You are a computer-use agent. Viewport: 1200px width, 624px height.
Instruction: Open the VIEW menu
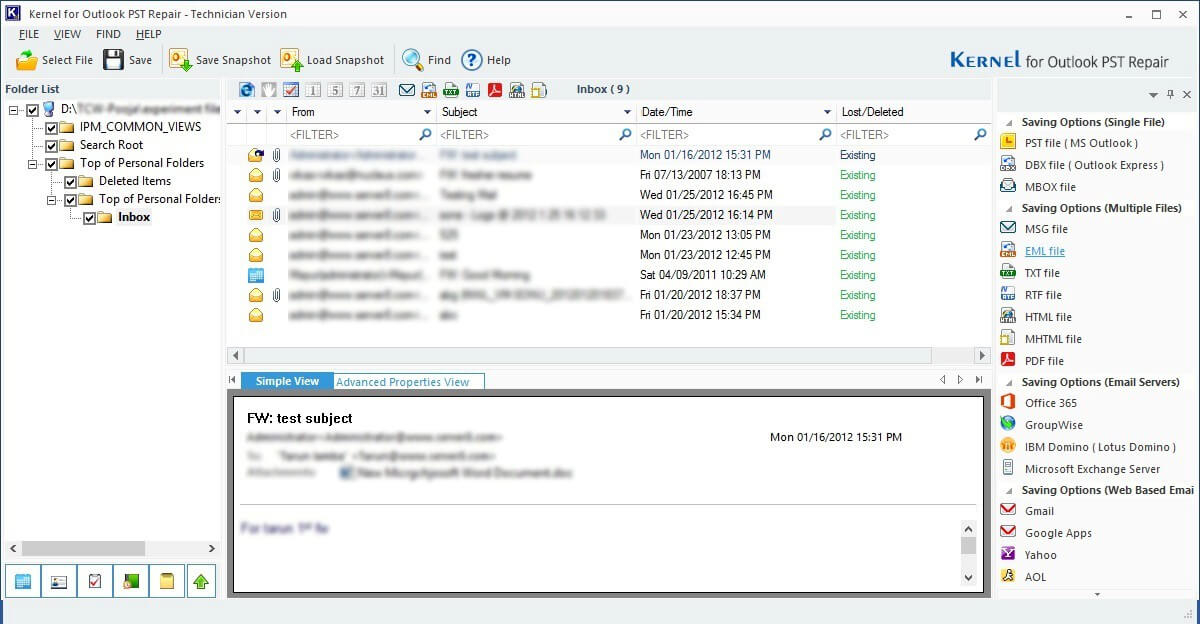[x=68, y=35]
